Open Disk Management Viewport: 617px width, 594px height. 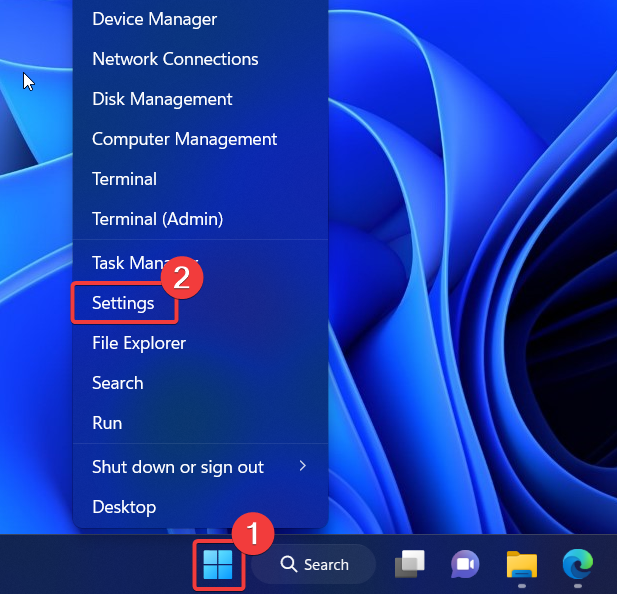point(200,99)
